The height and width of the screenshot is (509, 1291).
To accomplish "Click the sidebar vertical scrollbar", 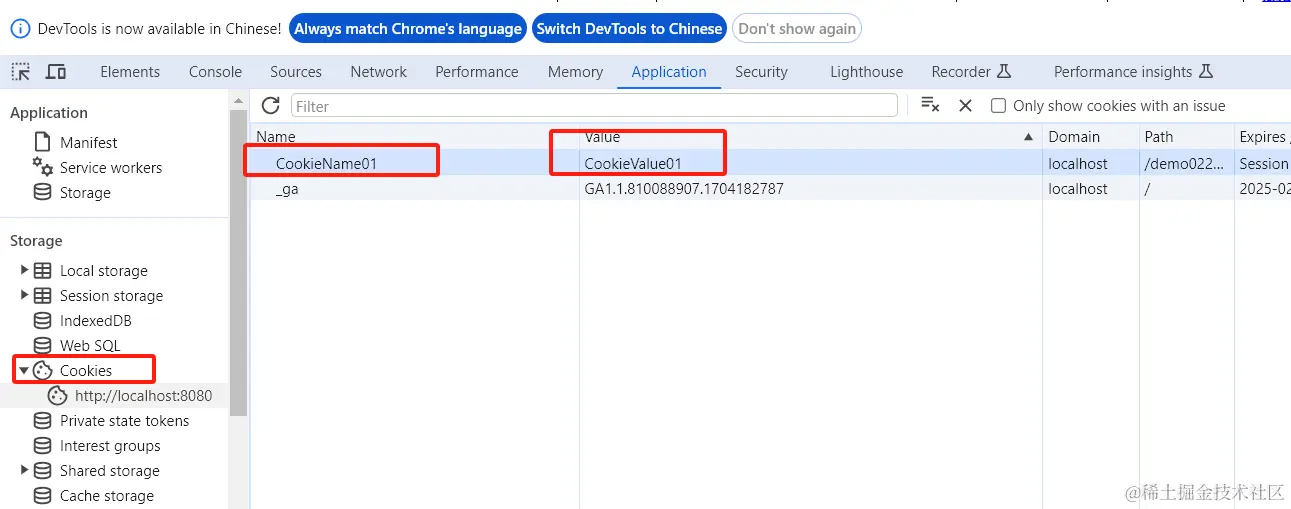I will (238, 262).
